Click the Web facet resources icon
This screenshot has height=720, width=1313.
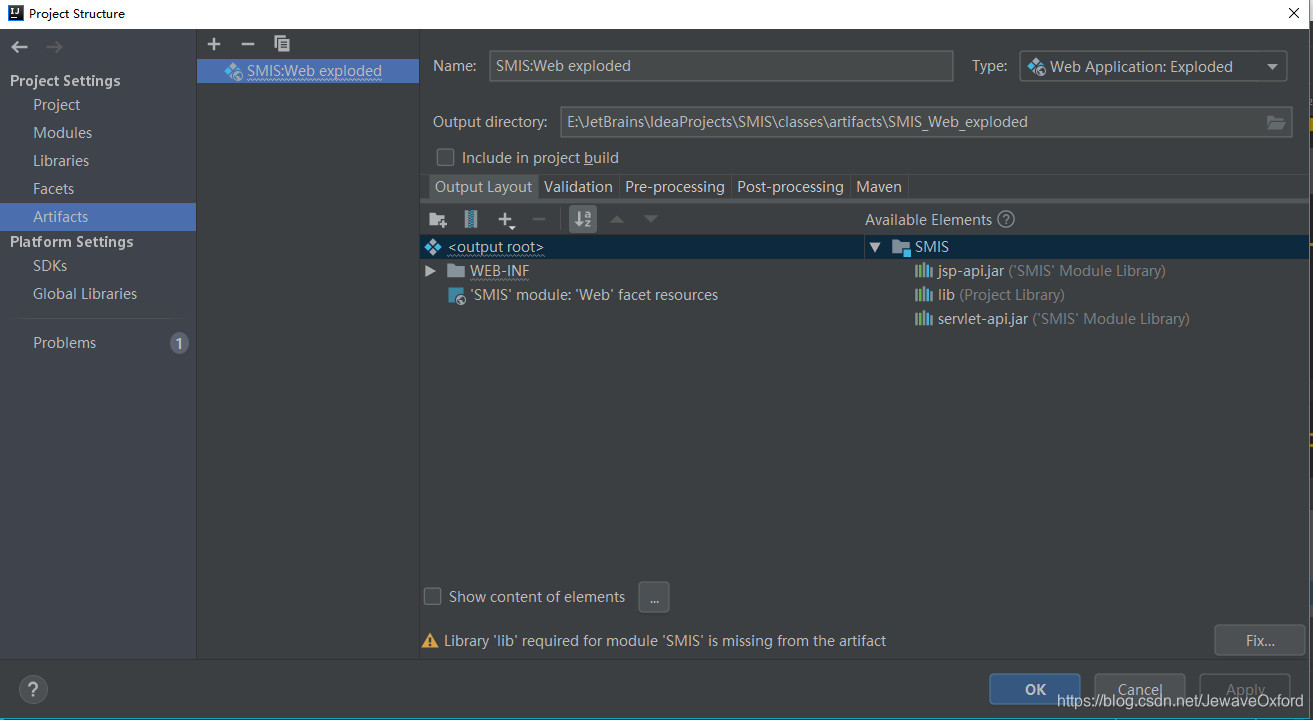(456, 296)
